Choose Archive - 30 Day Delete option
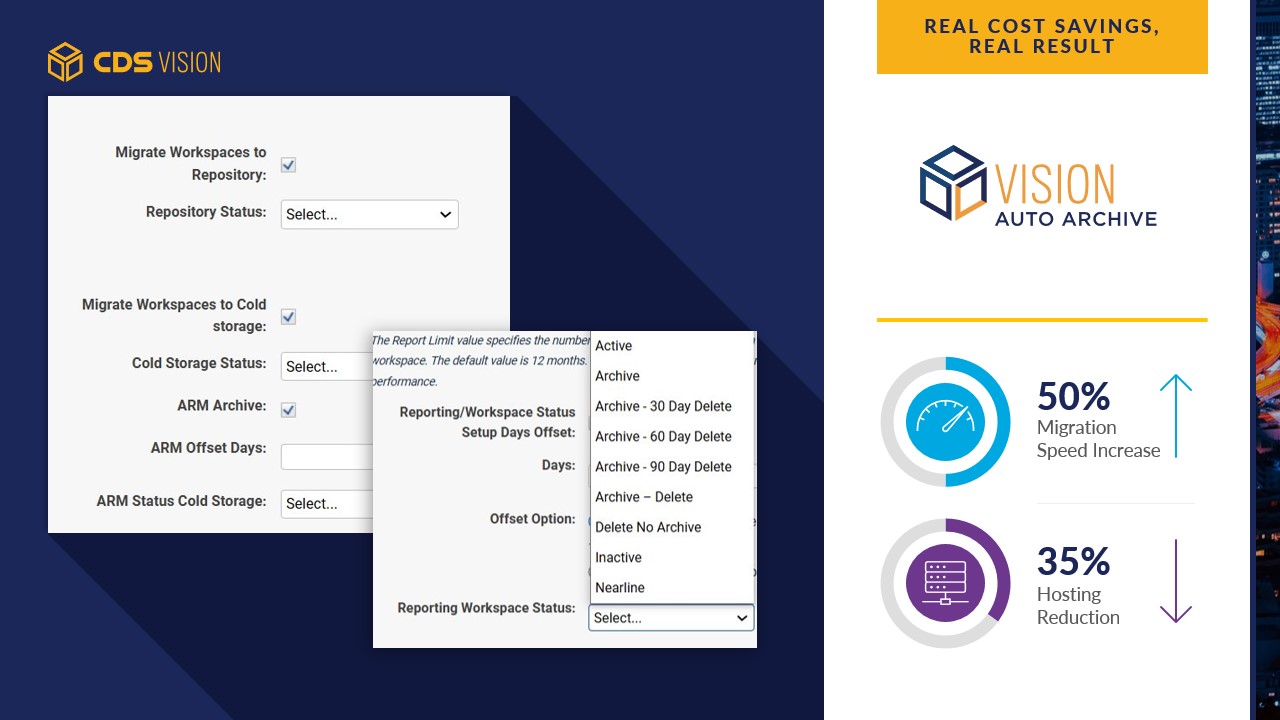The height and width of the screenshot is (720, 1280). [671, 406]
